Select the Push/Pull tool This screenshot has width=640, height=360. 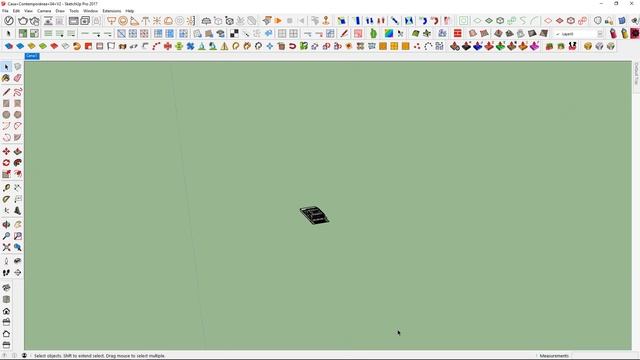18,151
